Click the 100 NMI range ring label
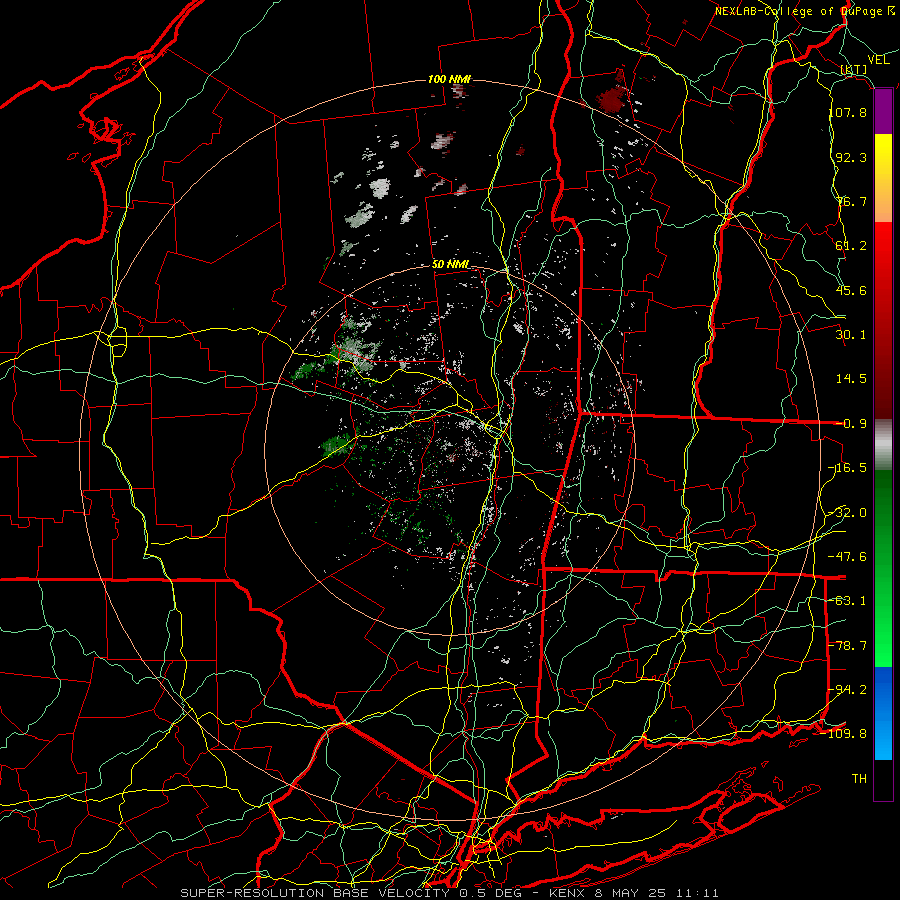Image resolution: width=900 pixels, height=900 pixels. 449,79
